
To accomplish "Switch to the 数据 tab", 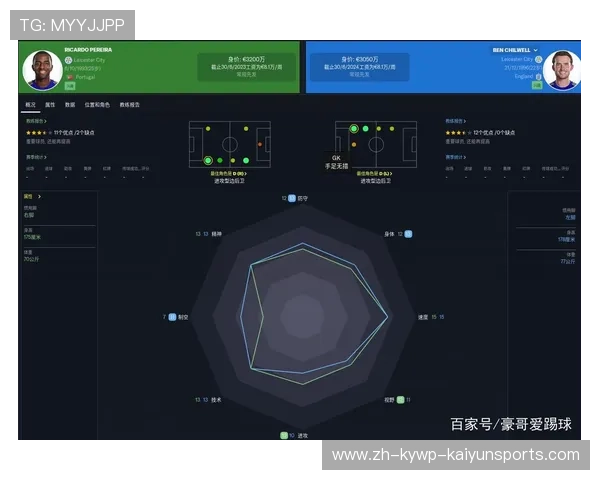I will click(70, 105).
